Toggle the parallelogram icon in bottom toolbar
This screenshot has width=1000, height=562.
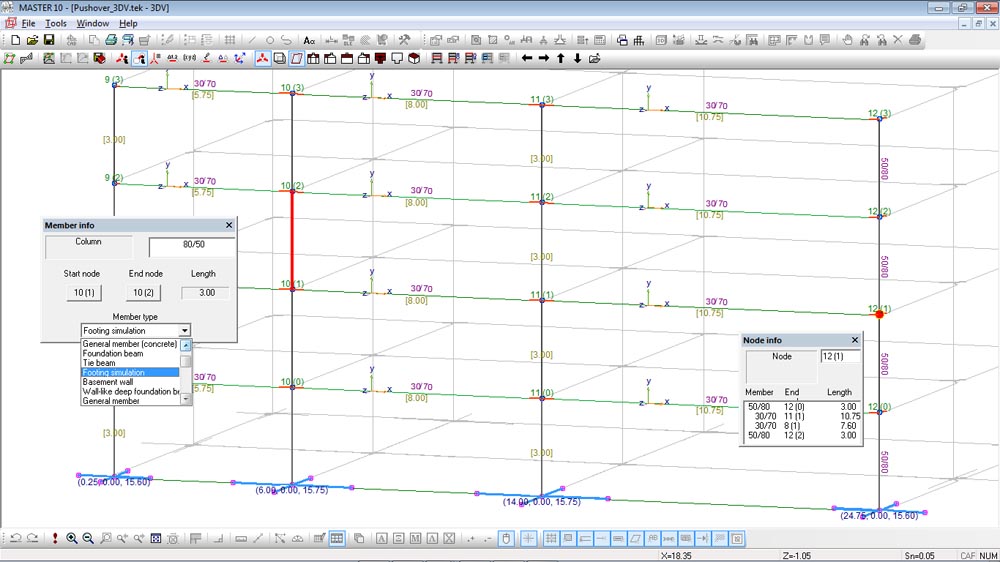[x=635, y=538]
